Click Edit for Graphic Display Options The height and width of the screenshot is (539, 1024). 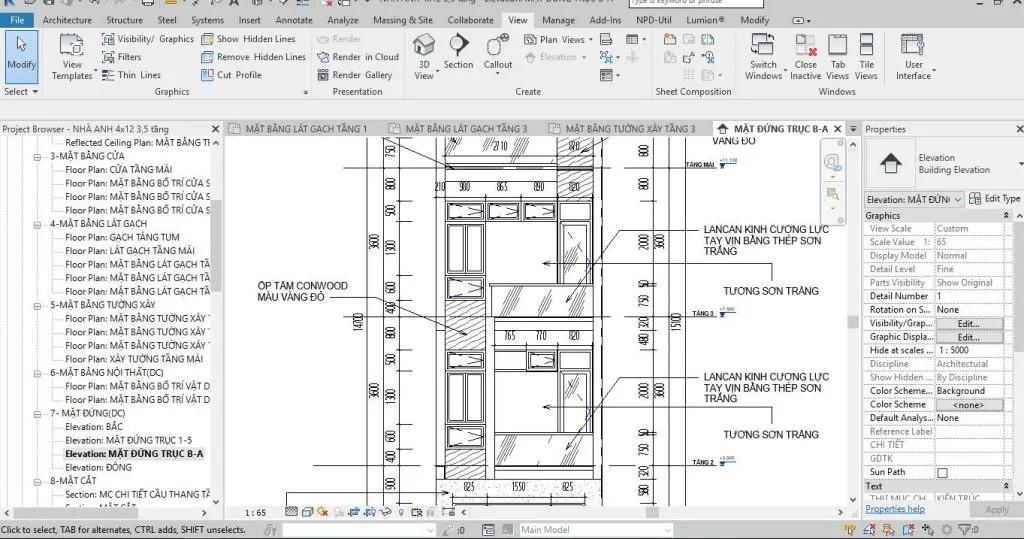pyautogui.click(x=969, y=337)
